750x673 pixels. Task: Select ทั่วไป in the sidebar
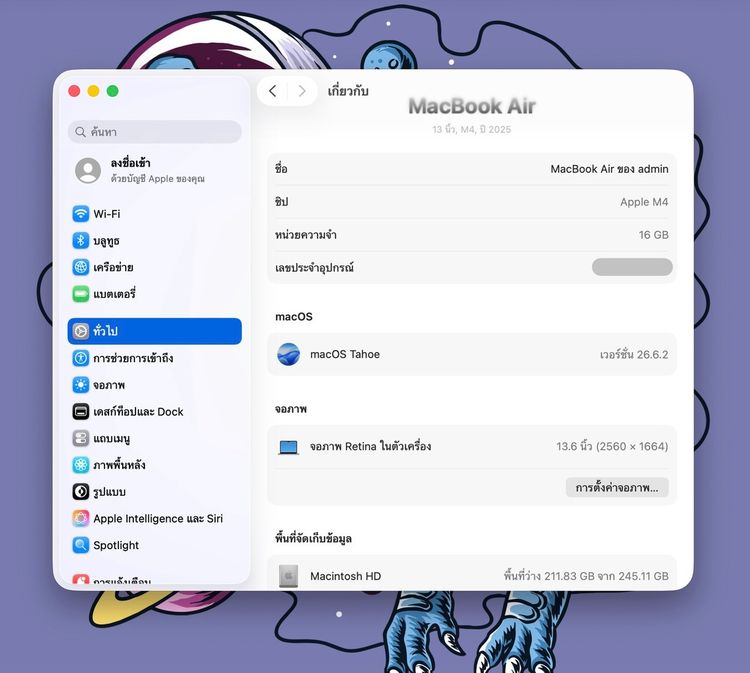coord(154,331)
